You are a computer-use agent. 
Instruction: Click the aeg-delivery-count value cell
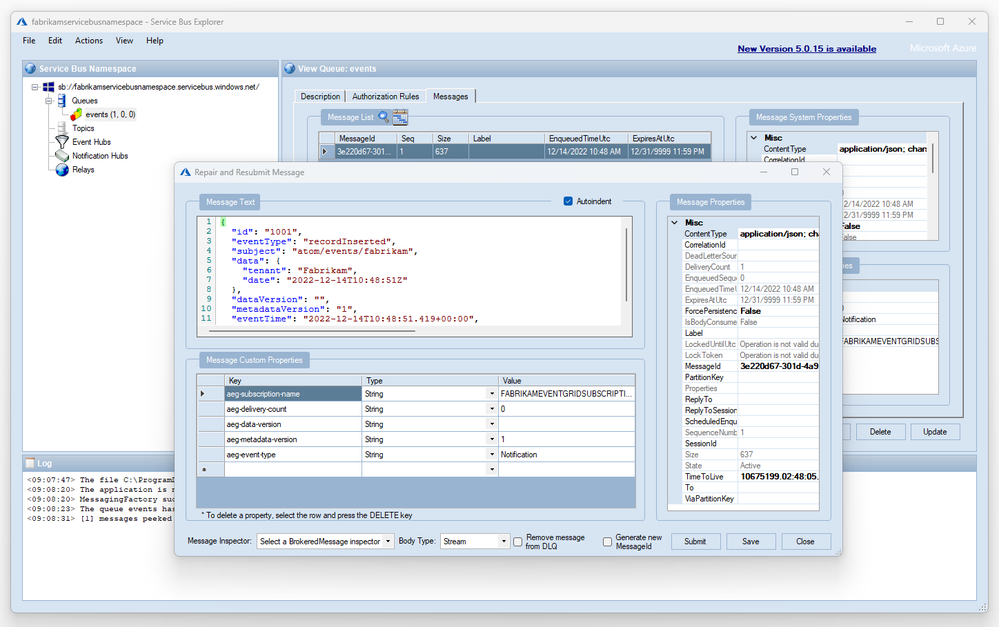point(565,409)
